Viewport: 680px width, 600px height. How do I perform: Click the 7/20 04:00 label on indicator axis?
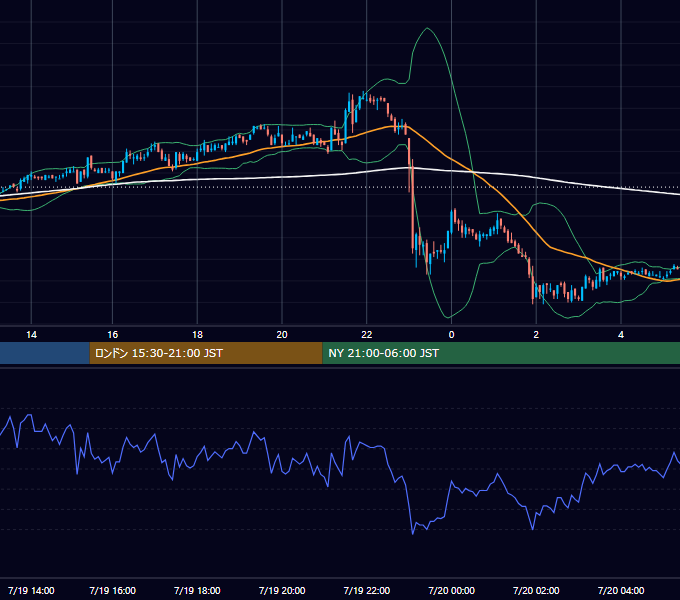pyautogui.click(x=621, y=590)
